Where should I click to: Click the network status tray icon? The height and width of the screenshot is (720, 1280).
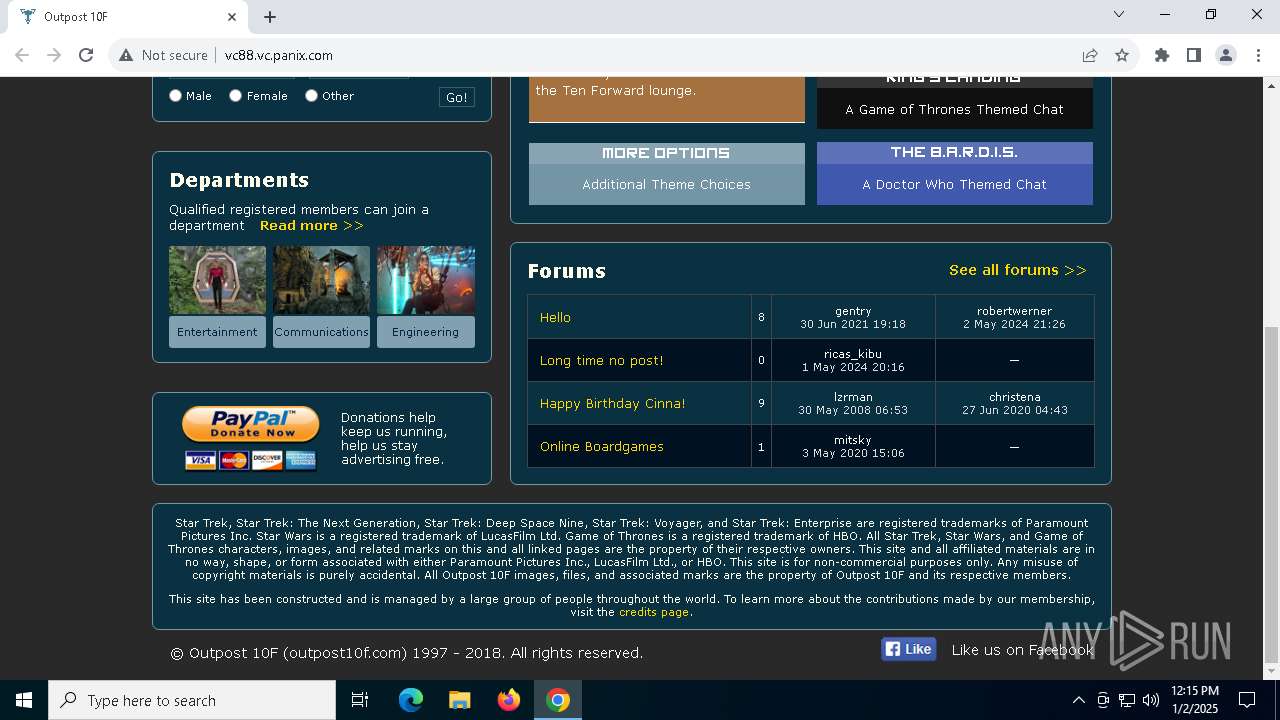tap(1127, 700)
